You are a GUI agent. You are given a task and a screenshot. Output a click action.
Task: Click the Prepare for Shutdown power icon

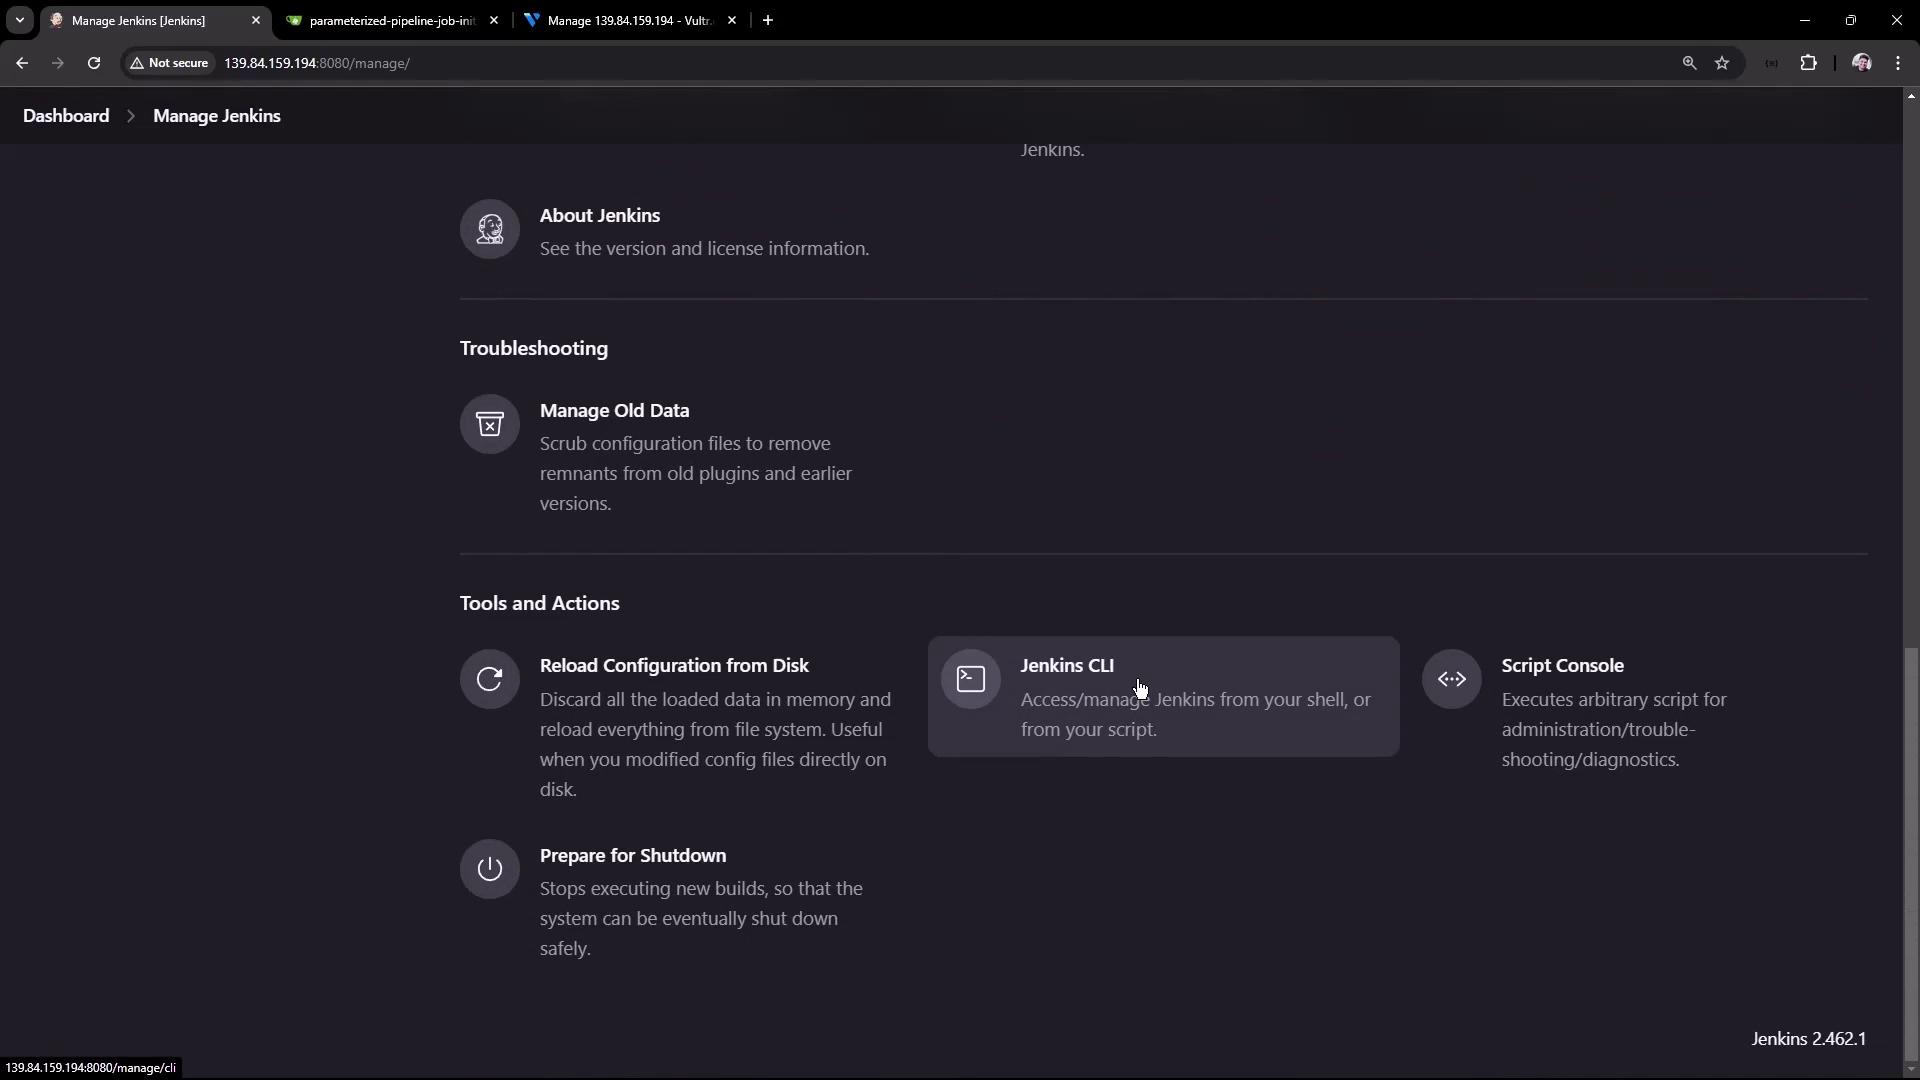[489, 869]
